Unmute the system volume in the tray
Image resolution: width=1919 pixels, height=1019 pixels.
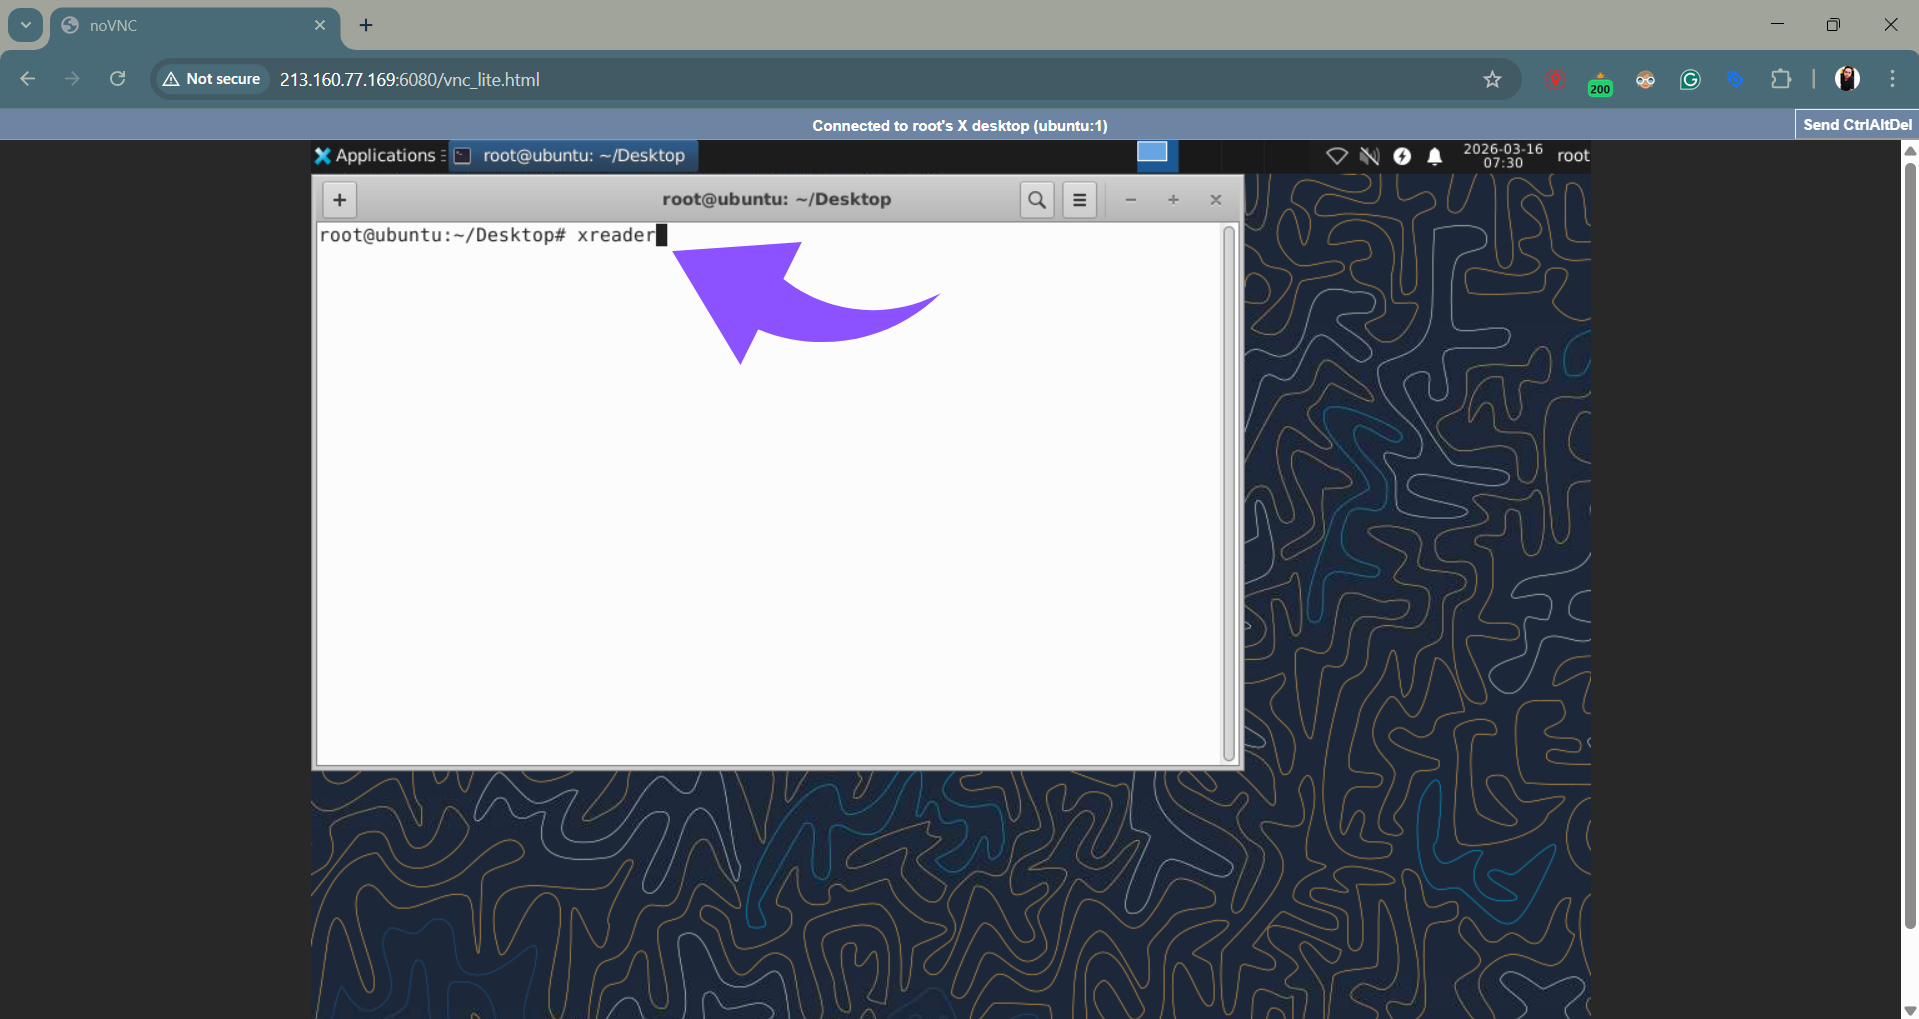pos(1370,156)
